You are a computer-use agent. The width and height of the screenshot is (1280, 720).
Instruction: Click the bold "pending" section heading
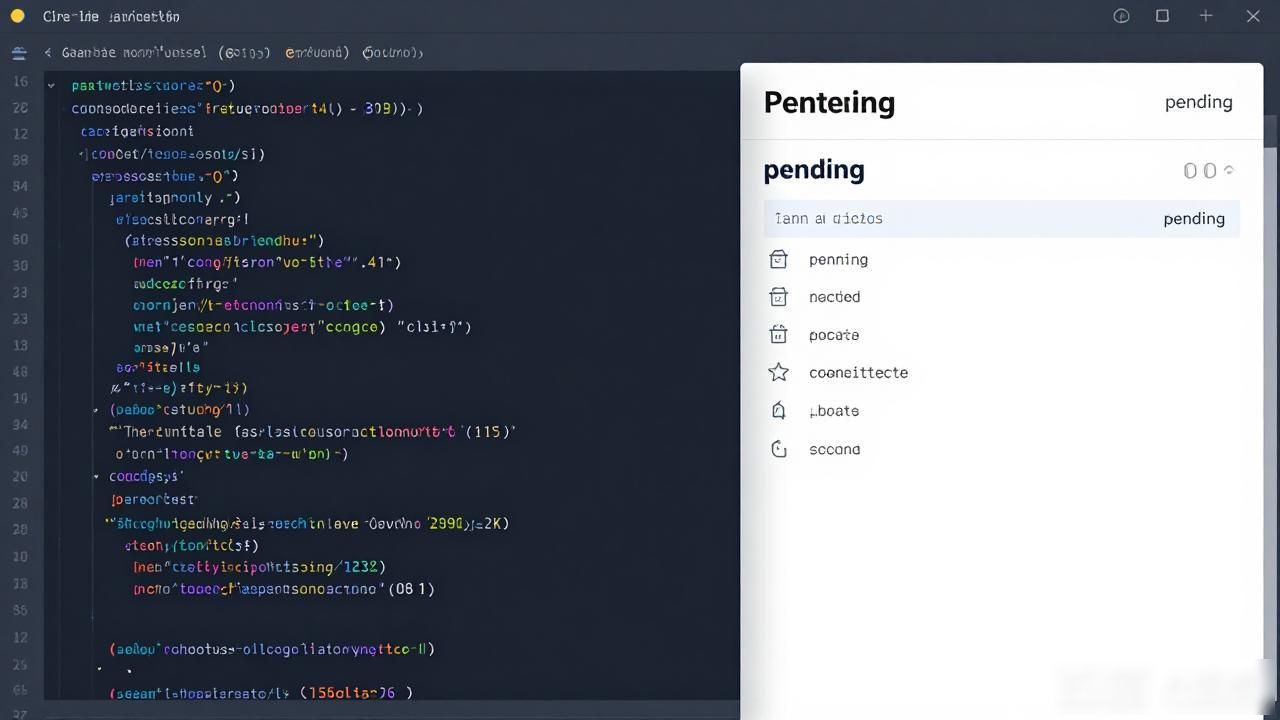pyautogui.click(x=814, y=170)
